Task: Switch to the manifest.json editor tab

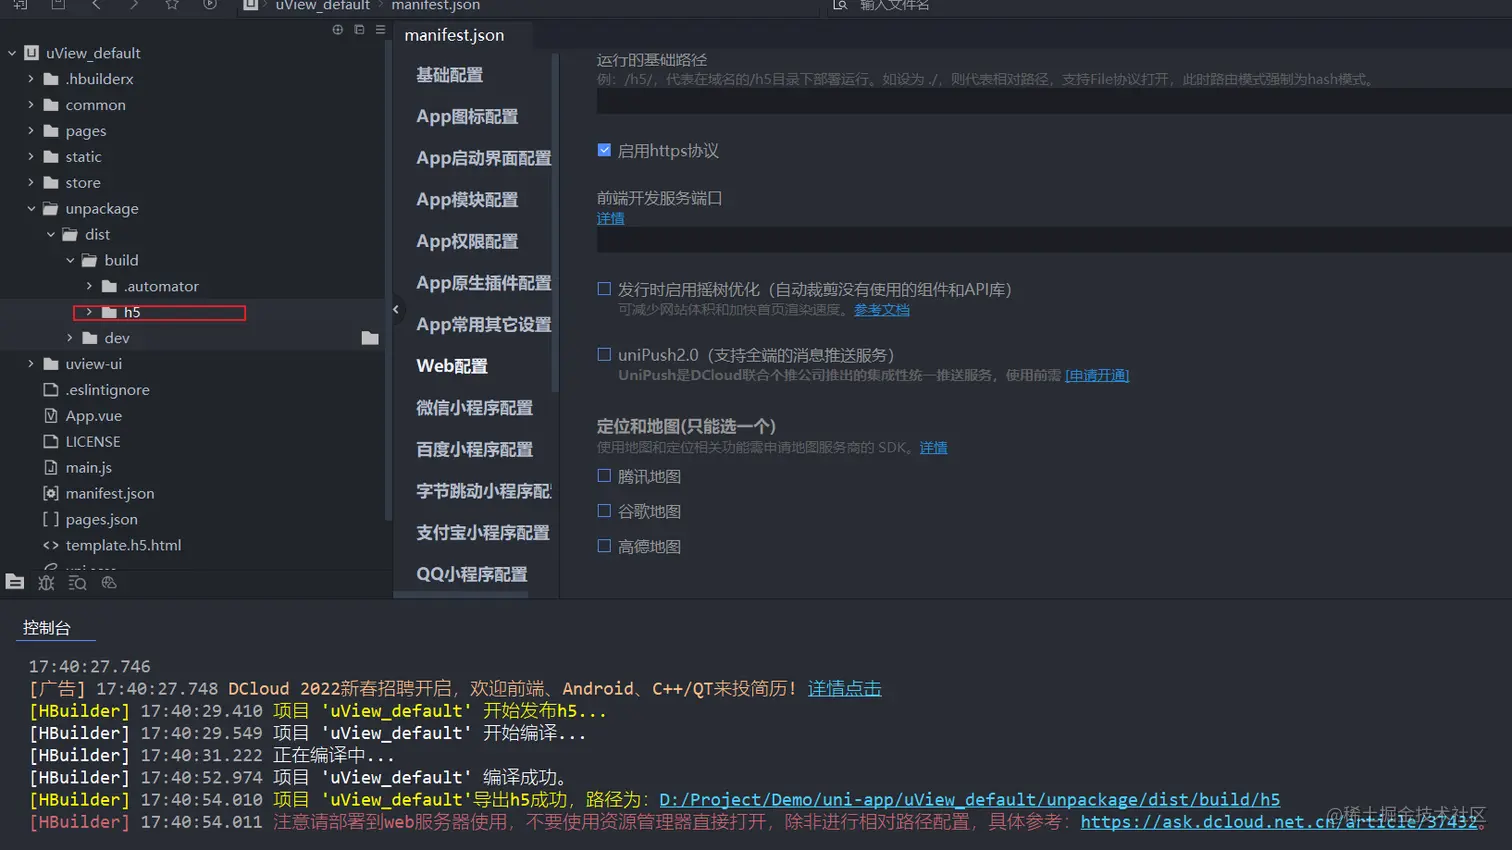Action: 457,34
